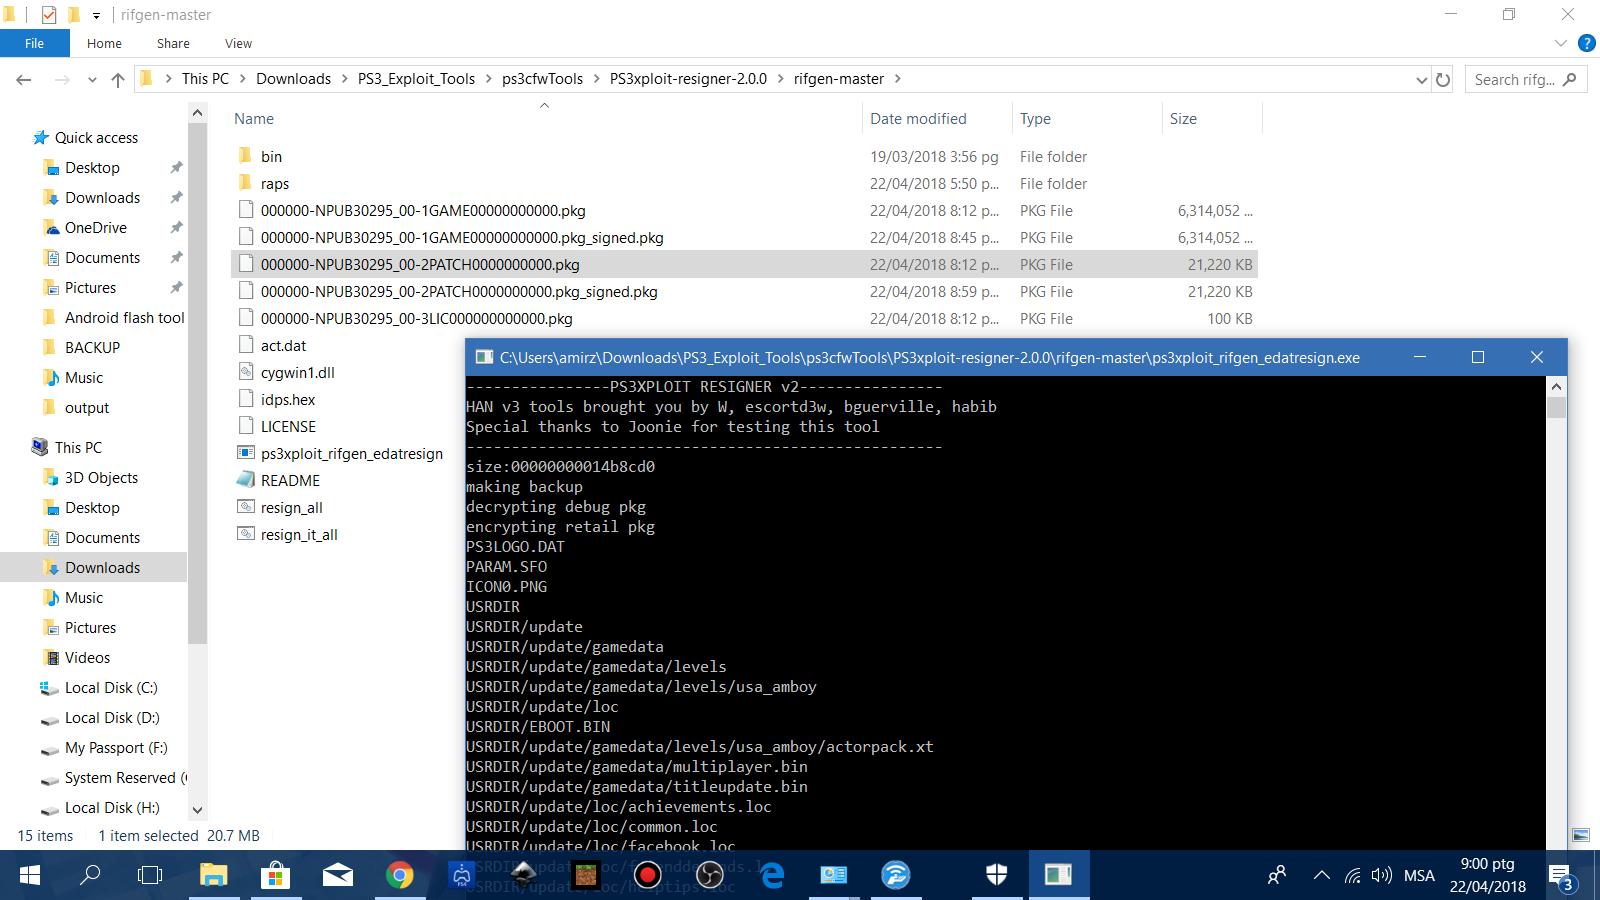The width and height of the screenshot is (1600, 900).
Task: Go back using the back arrow
Action: click(x=24, y=79)
